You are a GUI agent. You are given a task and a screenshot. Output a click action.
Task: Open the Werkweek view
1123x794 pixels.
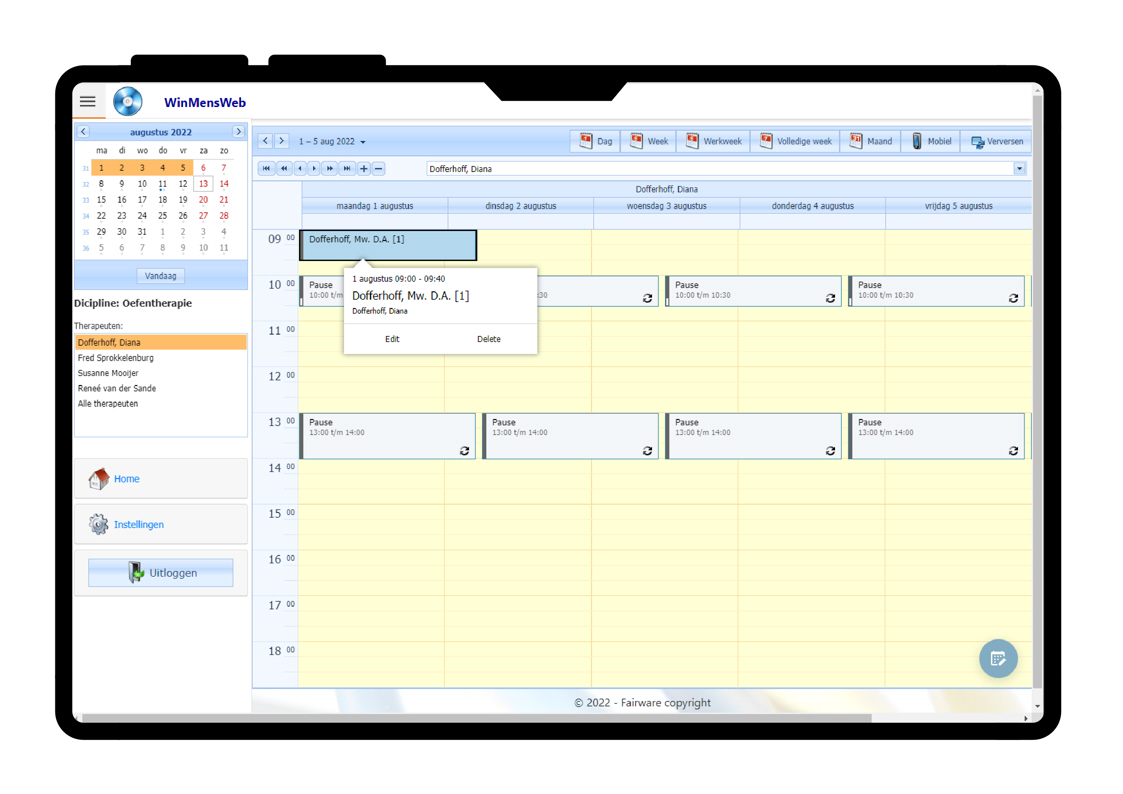point(714,141)
